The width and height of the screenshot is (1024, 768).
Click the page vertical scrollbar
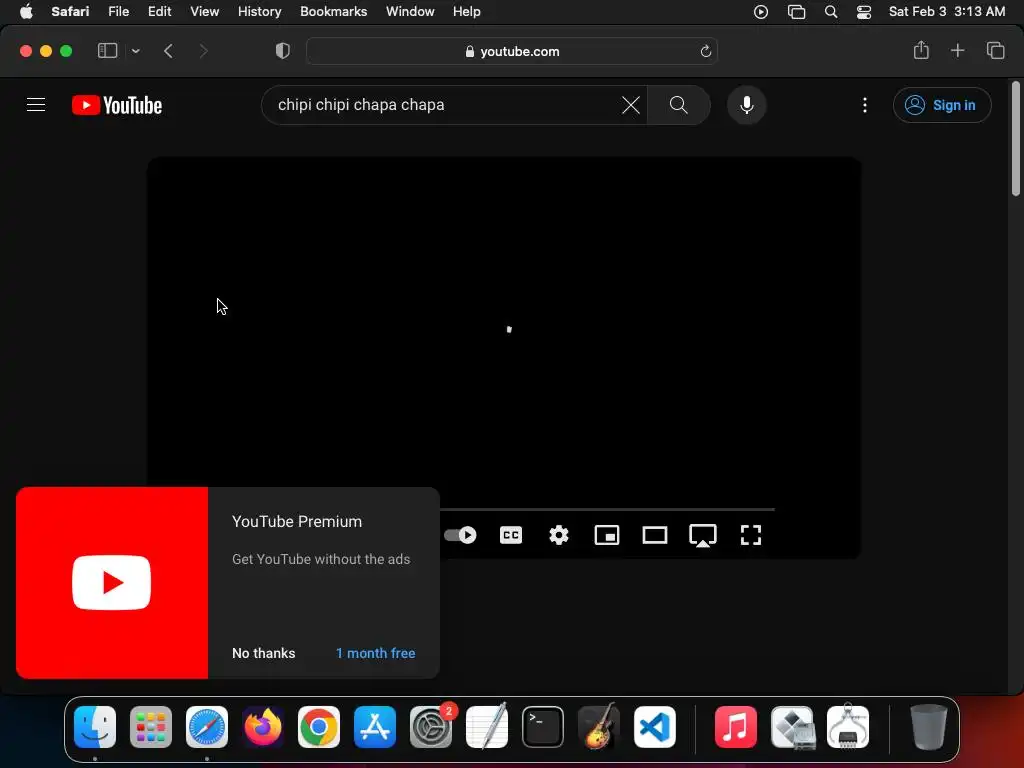click(x=1016, y=138)
